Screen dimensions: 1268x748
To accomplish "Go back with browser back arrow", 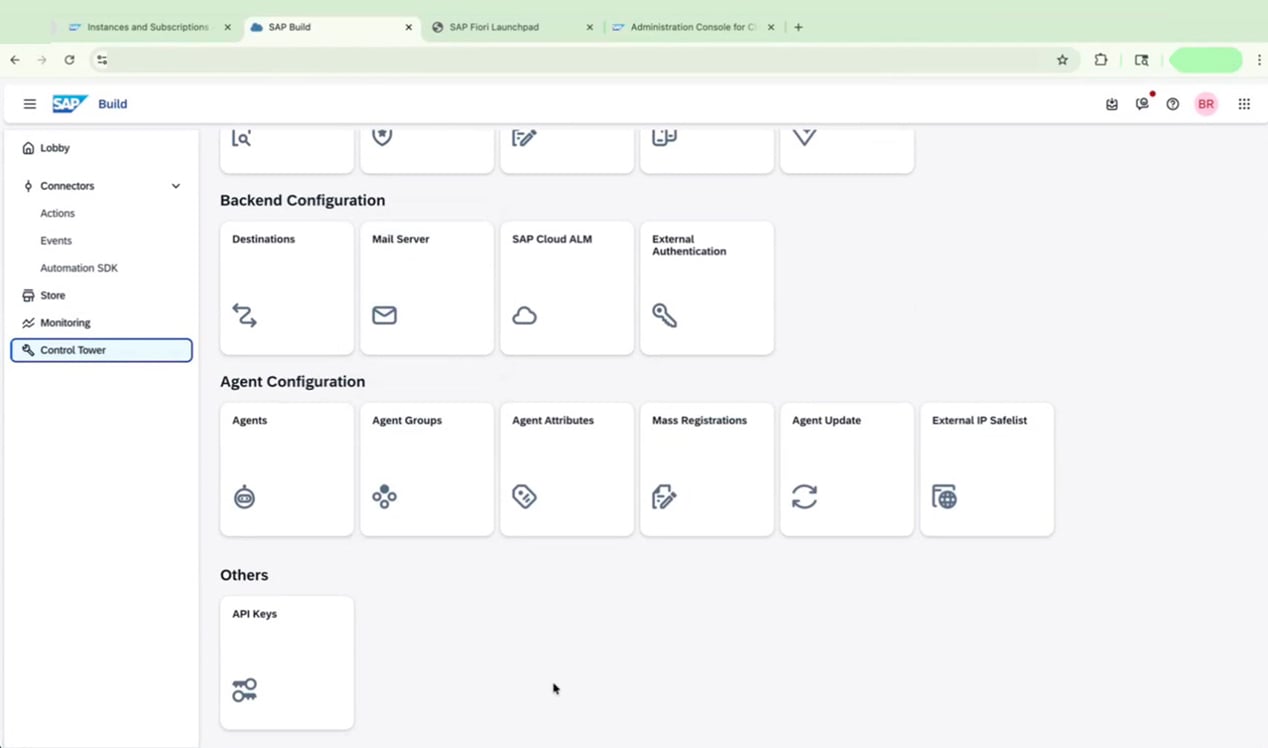I will pyautogui.click(x=15, y=60).
